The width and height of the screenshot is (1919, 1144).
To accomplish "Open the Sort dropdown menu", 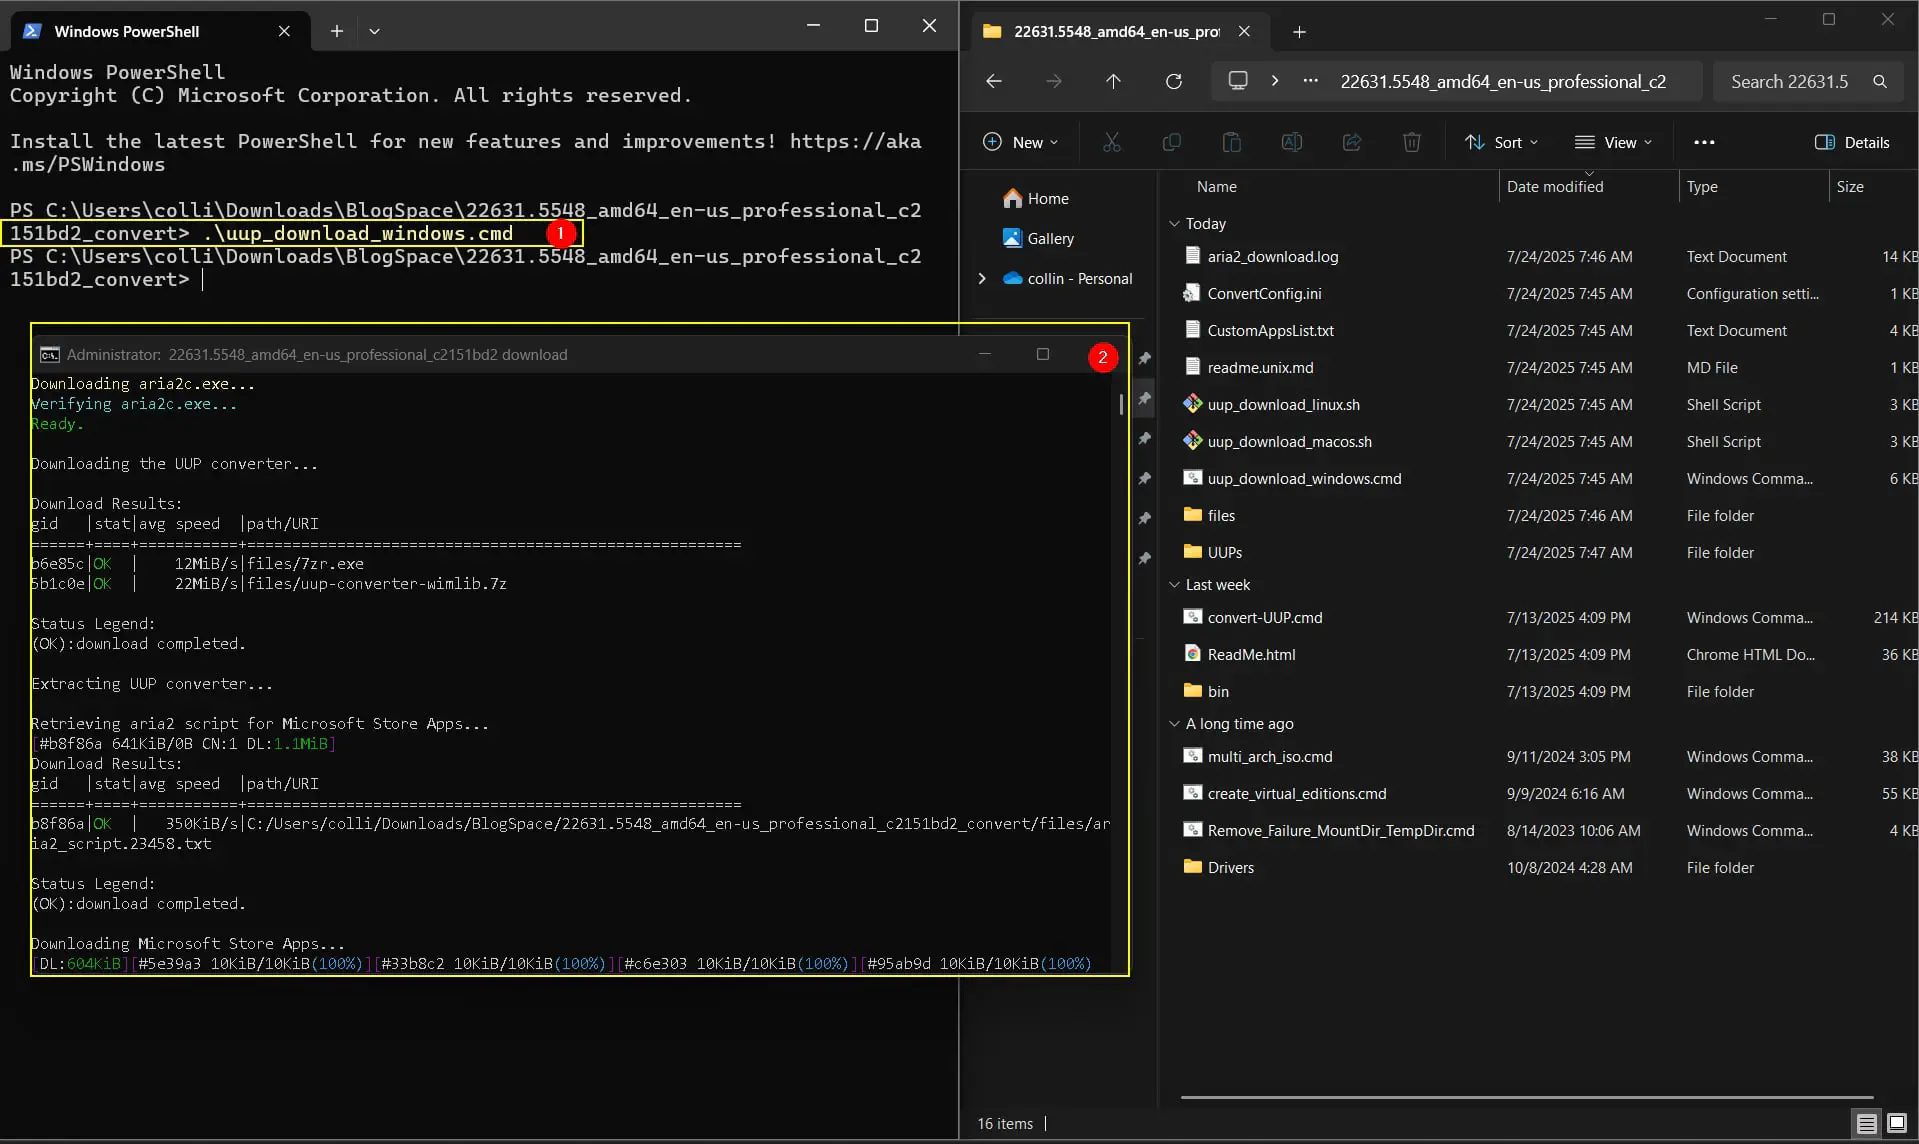I will pyautogui.click(x=1501, y=142).
